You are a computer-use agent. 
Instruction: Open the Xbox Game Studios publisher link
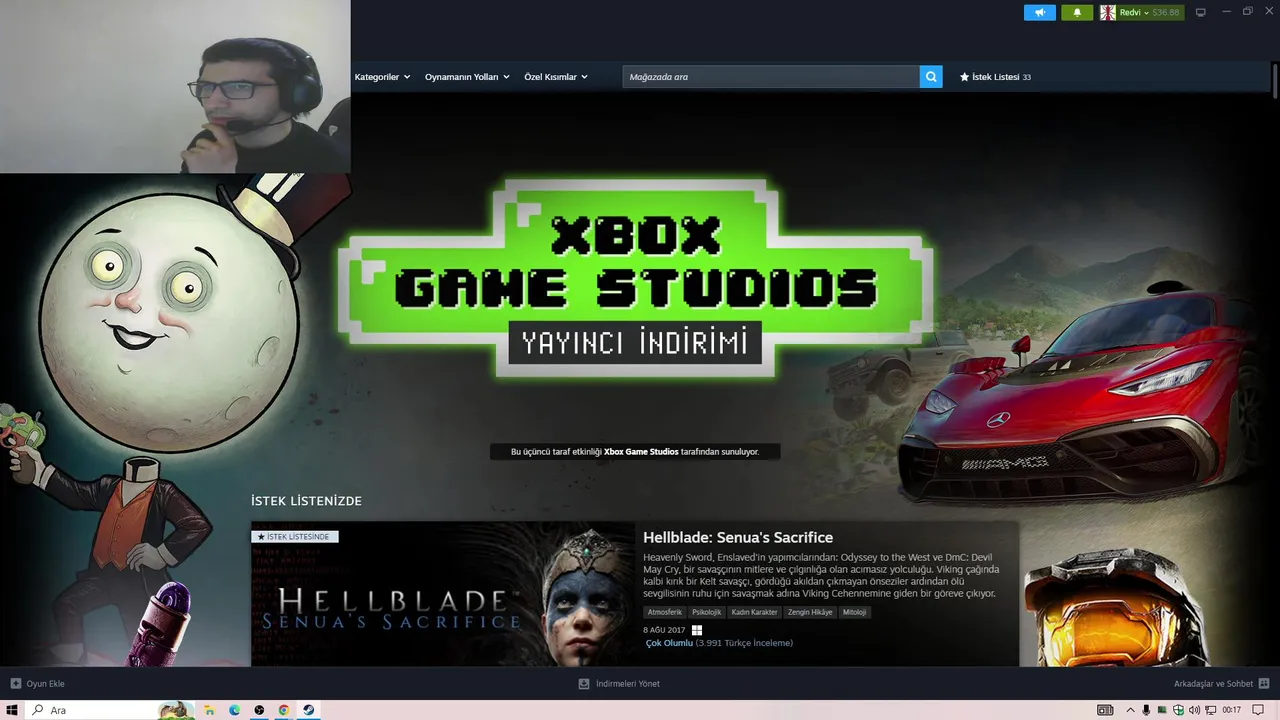click(x=641, y=452)
